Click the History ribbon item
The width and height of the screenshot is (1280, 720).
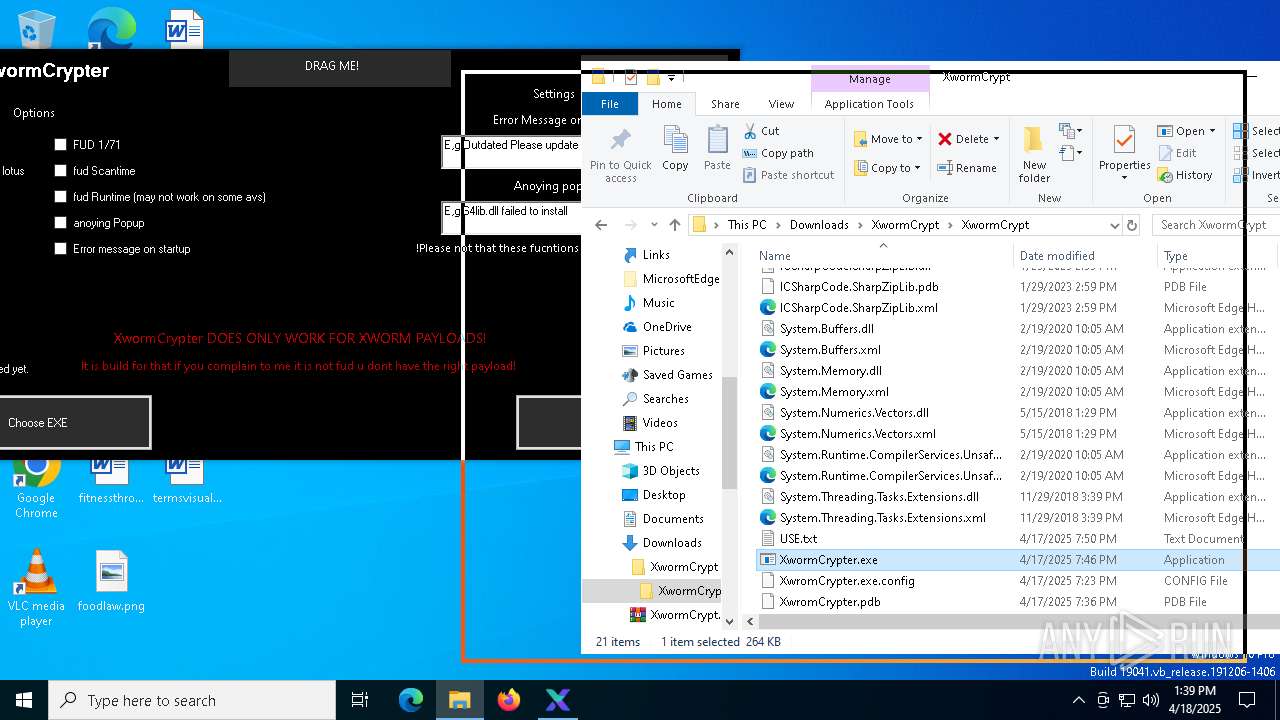pos(1185,175)
